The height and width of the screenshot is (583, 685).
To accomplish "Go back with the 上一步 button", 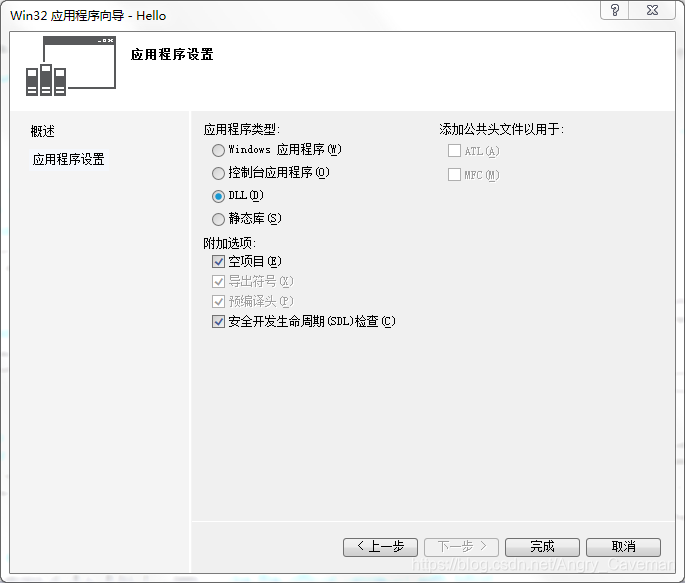I will pyautogui.click(x=381, y=547).
